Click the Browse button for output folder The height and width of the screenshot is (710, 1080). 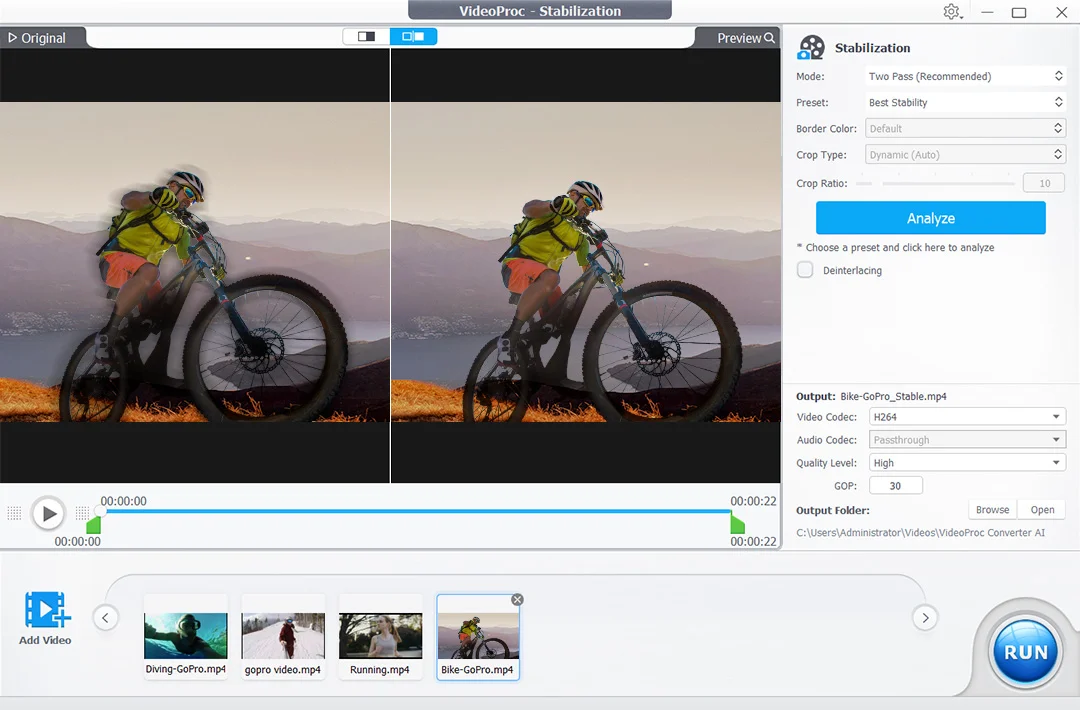point(991,509)
